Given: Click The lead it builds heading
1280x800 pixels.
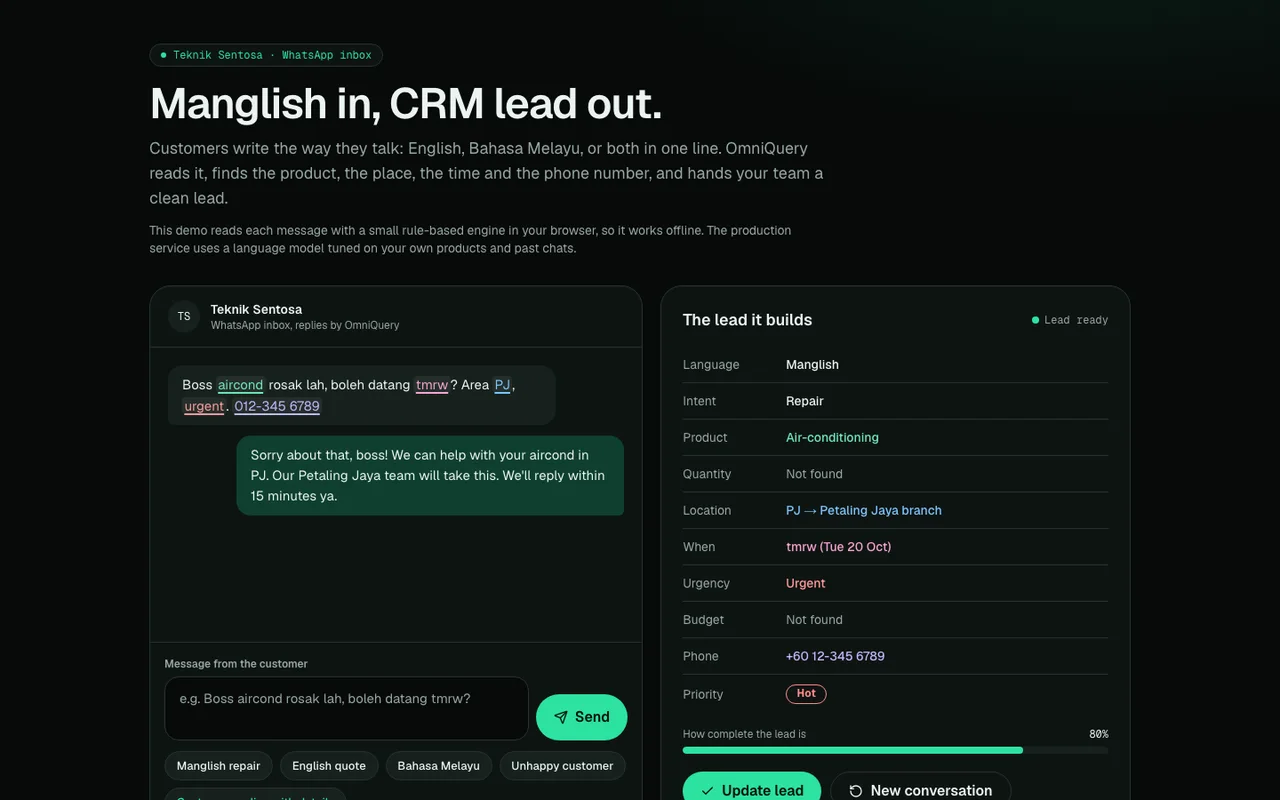Looking at the screenshot, I should [x=747, y=320].
